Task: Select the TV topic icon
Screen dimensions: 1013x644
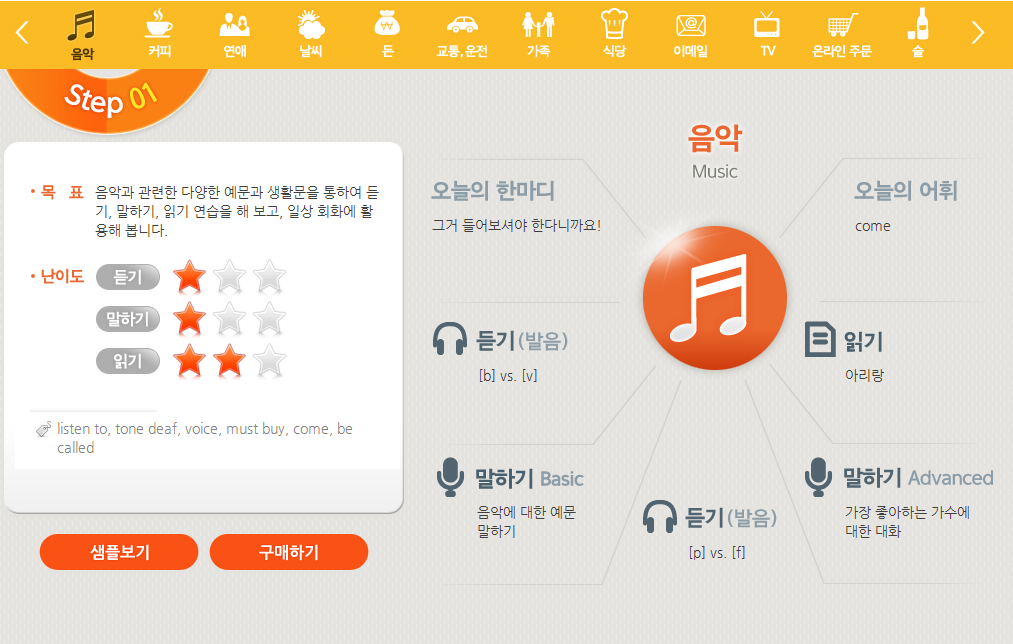Action: (x=767, y=25)
